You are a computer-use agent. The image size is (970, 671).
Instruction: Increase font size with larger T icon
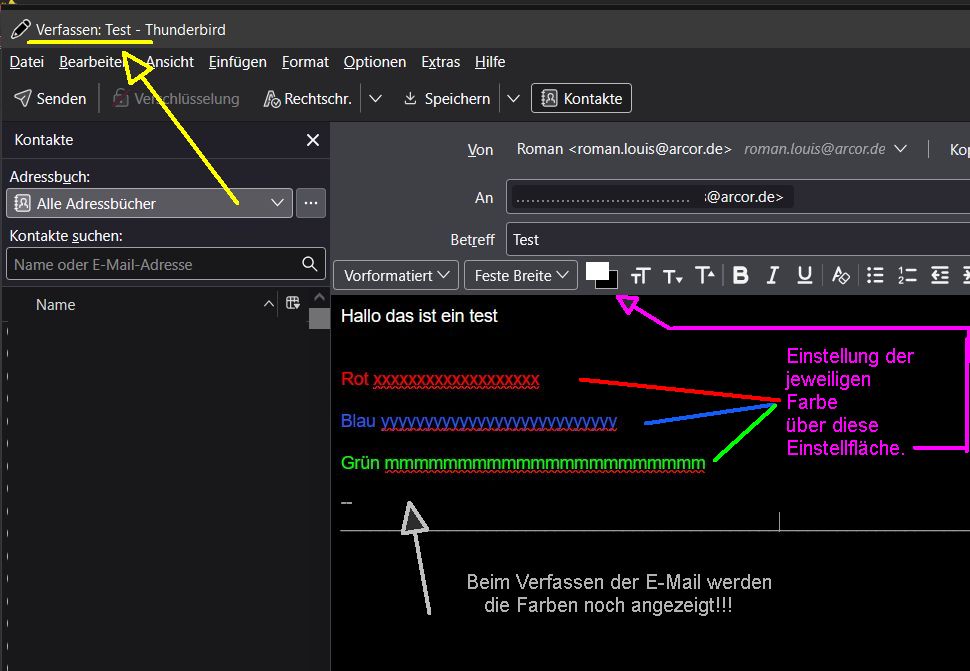(x=705, y=276)
